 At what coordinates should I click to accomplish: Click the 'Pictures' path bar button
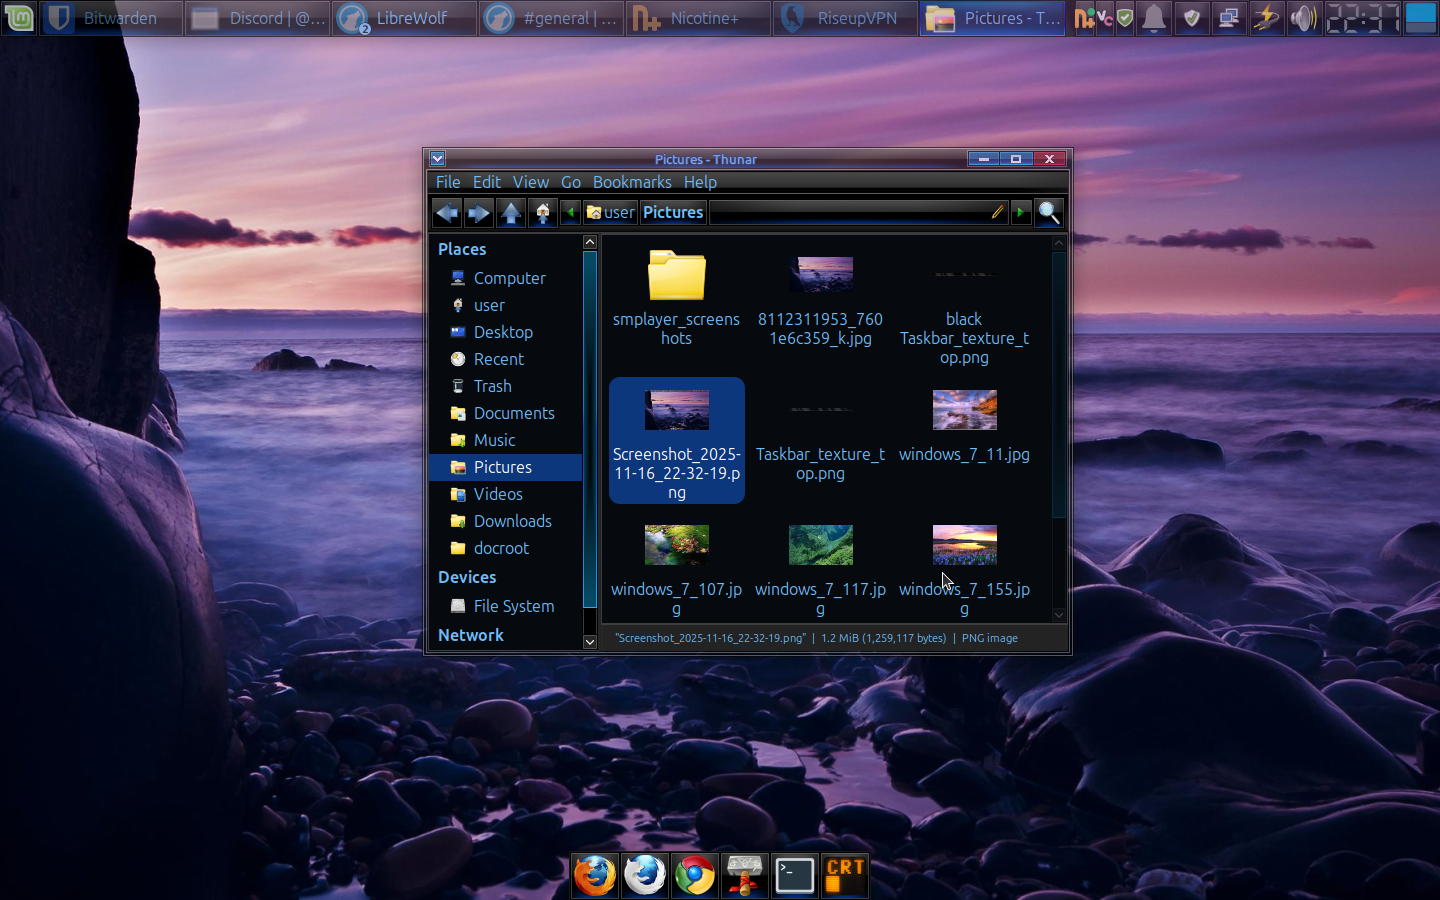(x=673, y=212)
